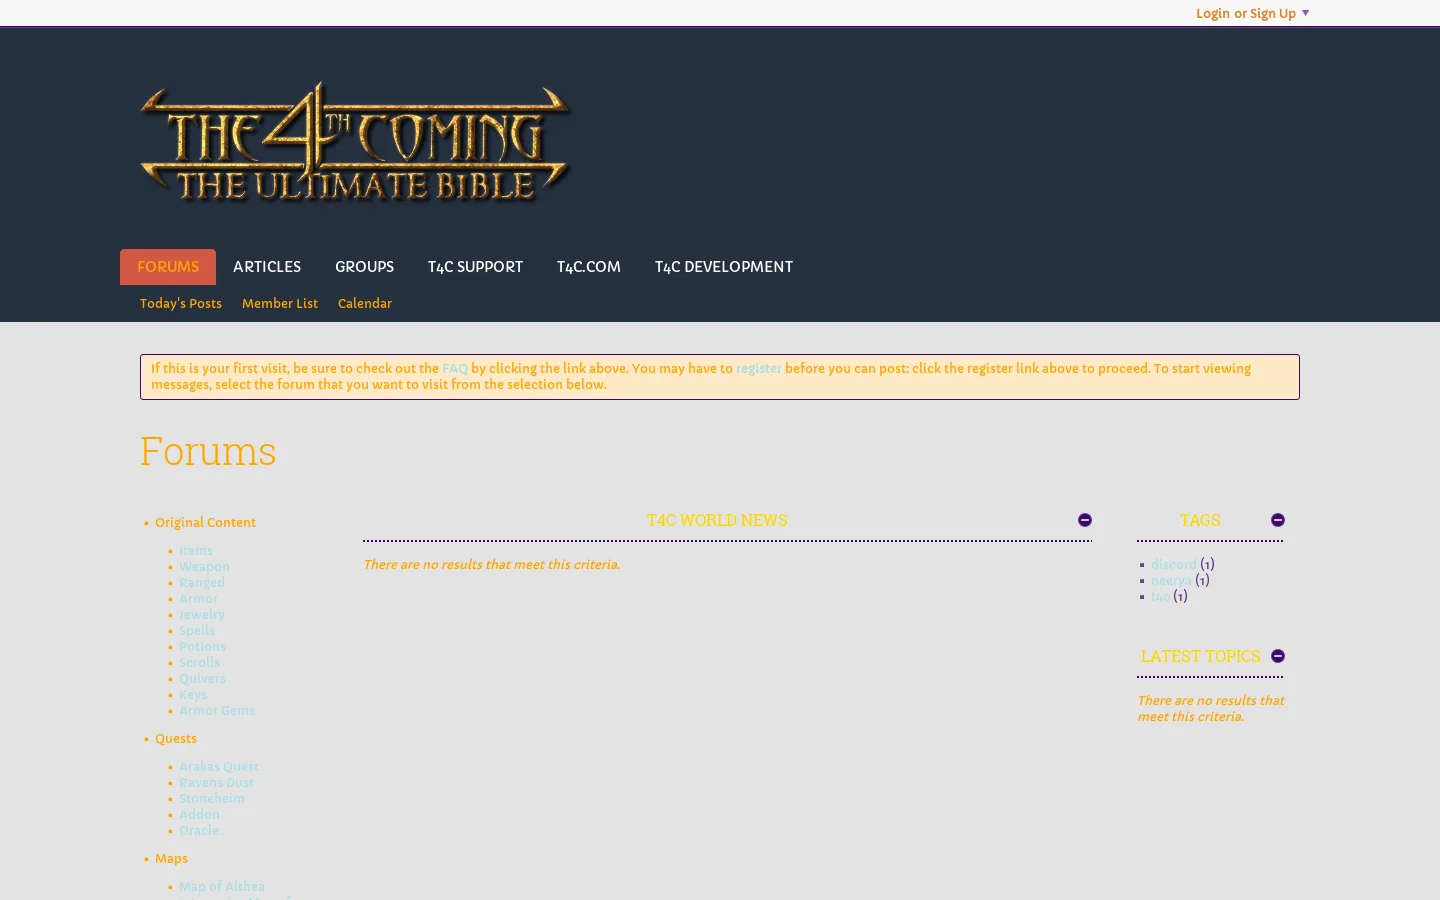Open the T4C Development tab
This screenshot has height=900, width=1440.
click(724, 267)
